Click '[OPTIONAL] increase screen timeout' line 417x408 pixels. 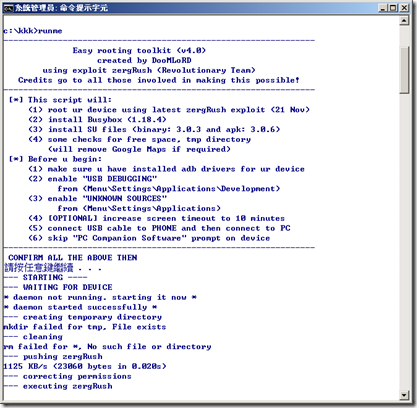pos(156,219)
